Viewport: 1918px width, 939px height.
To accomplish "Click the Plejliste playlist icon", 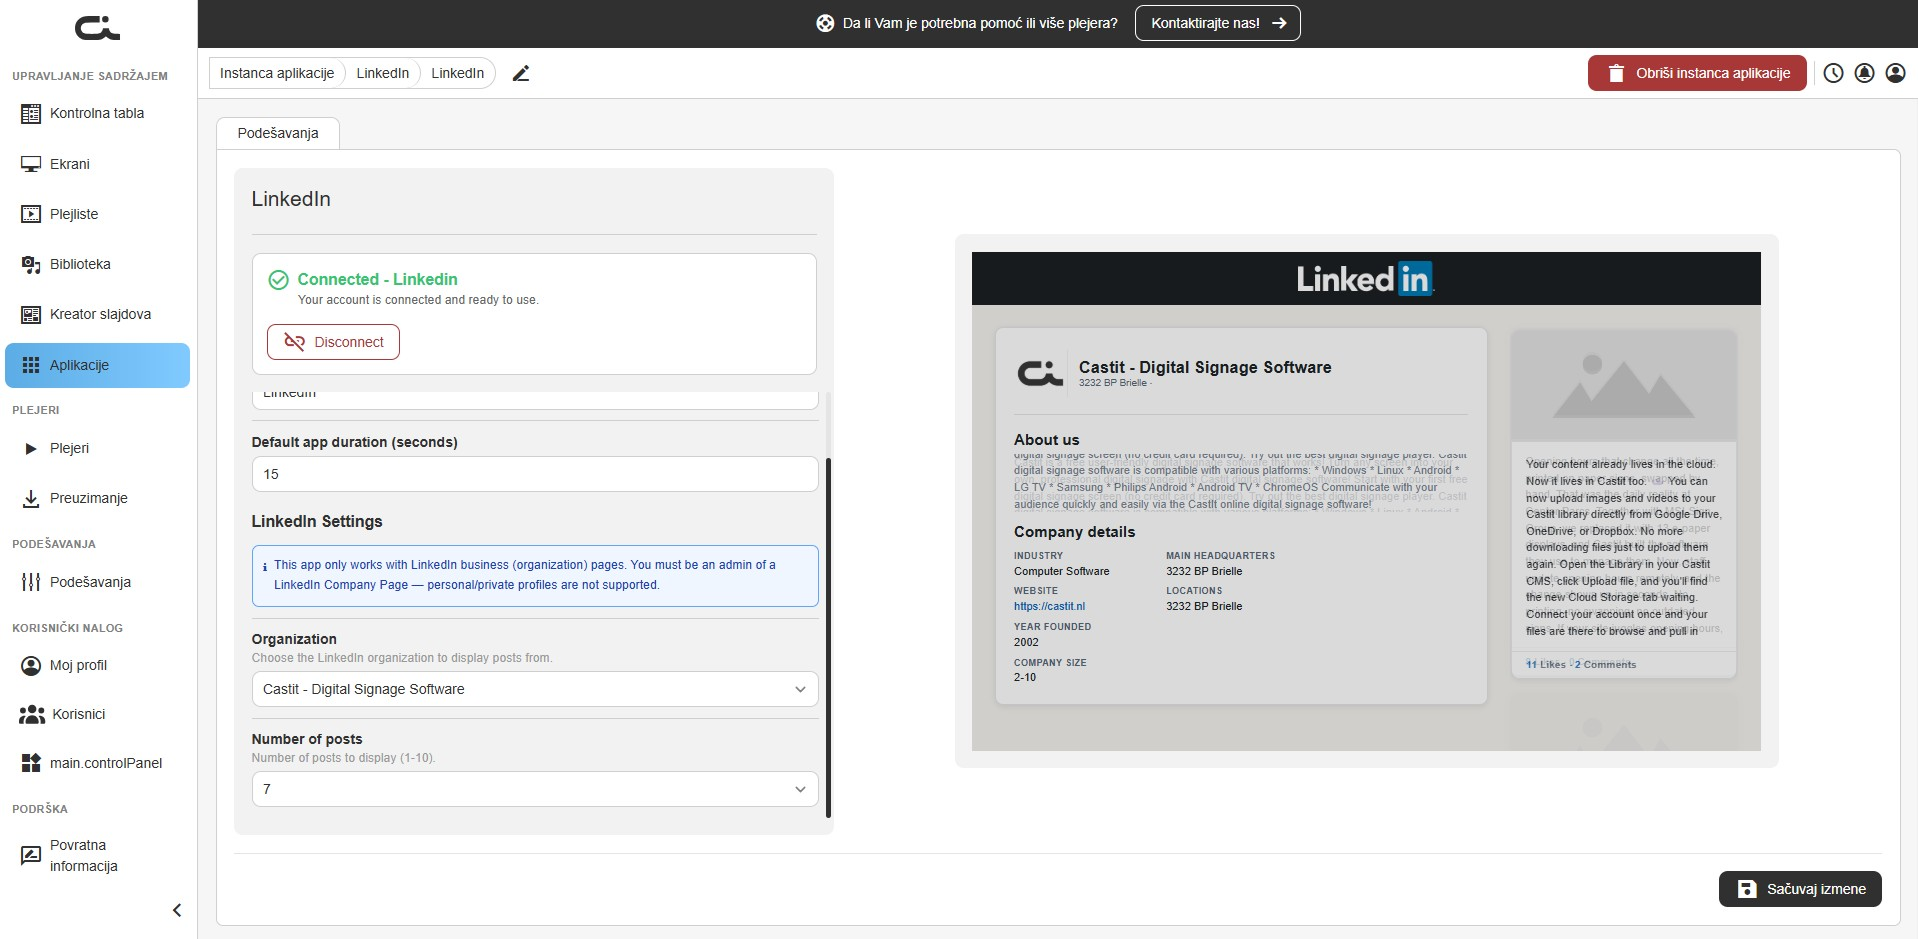I will pos(31,214).
